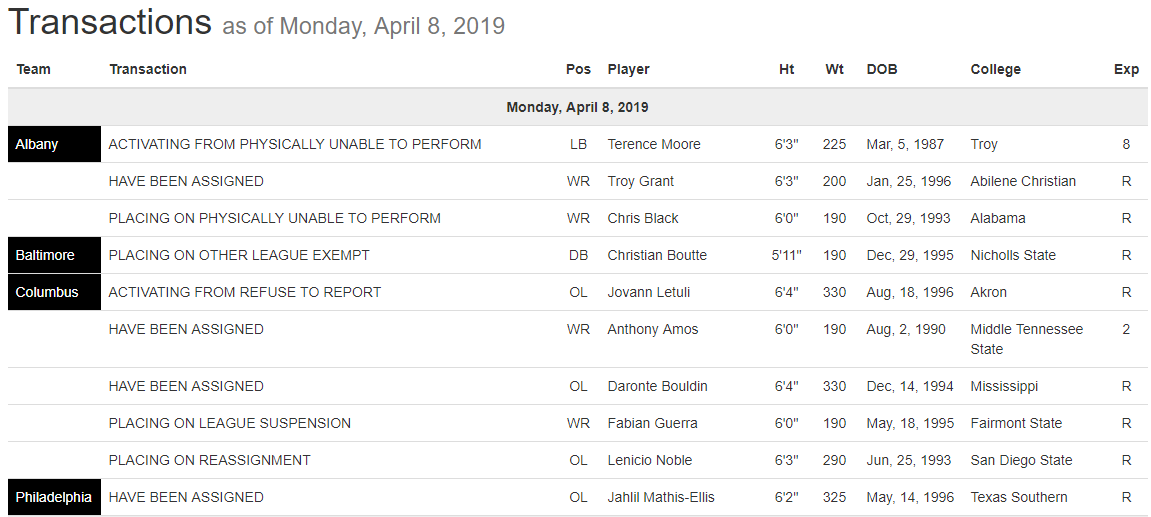1151x517 pixels.
Task: Click the Team column header
Action: [34, 69]
